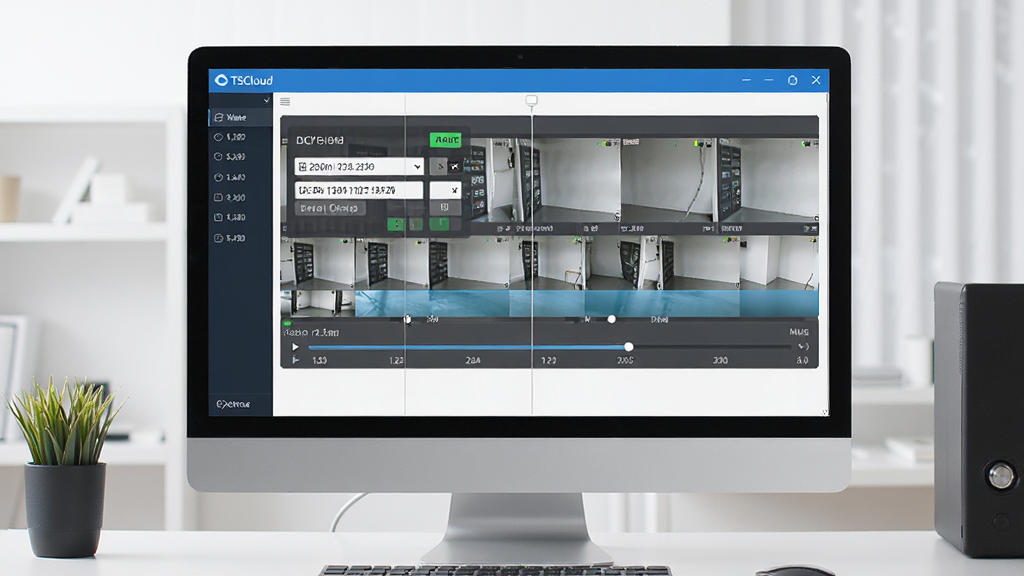This screenshot has width=1024, height=576.
Task: Click the entry at the sidebar's bottom
Action: click(x=232, y=404)
